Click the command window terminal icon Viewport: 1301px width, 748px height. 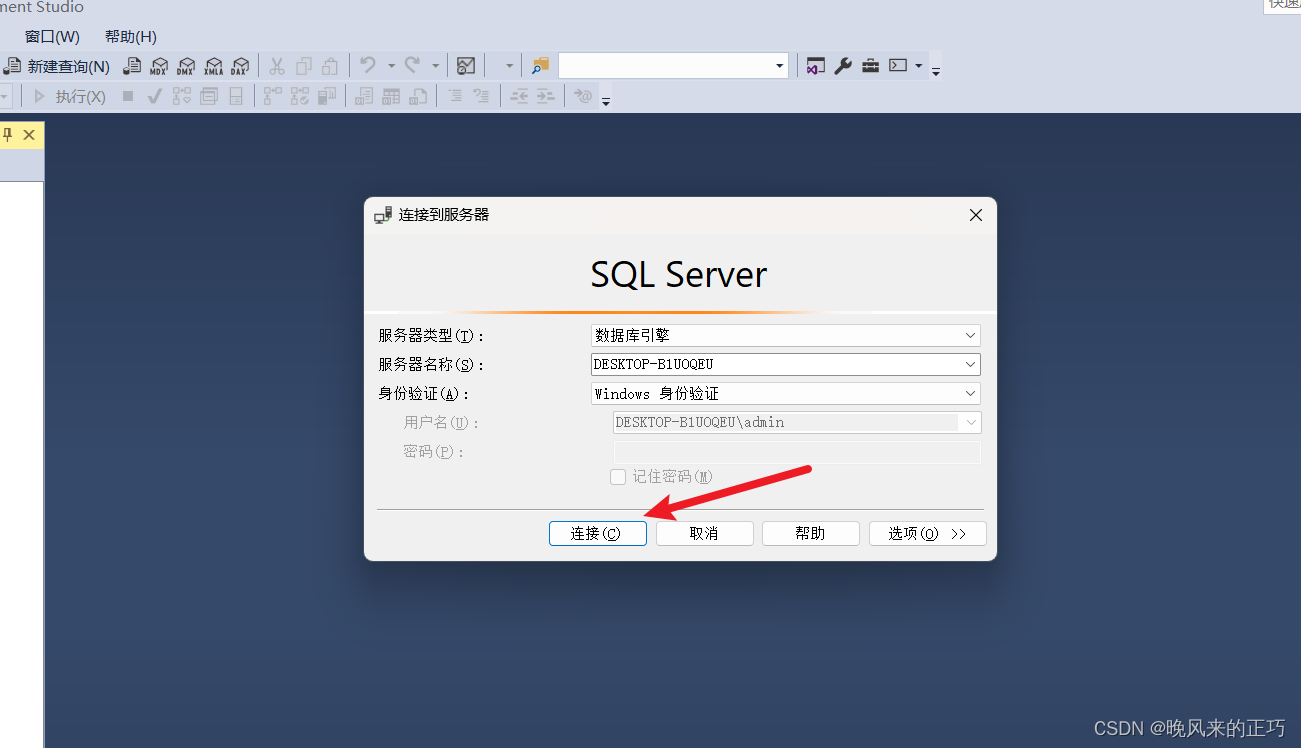(x=898, y=66)
